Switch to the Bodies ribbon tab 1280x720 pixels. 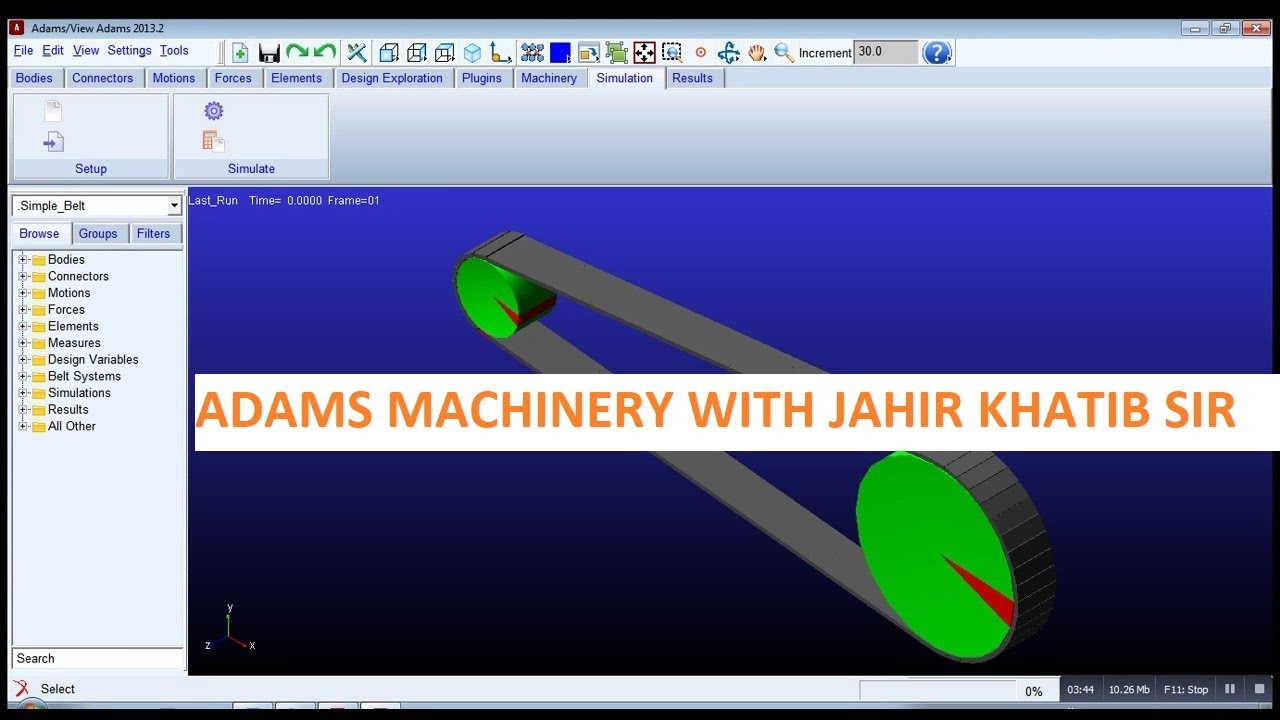pos(35,78)
